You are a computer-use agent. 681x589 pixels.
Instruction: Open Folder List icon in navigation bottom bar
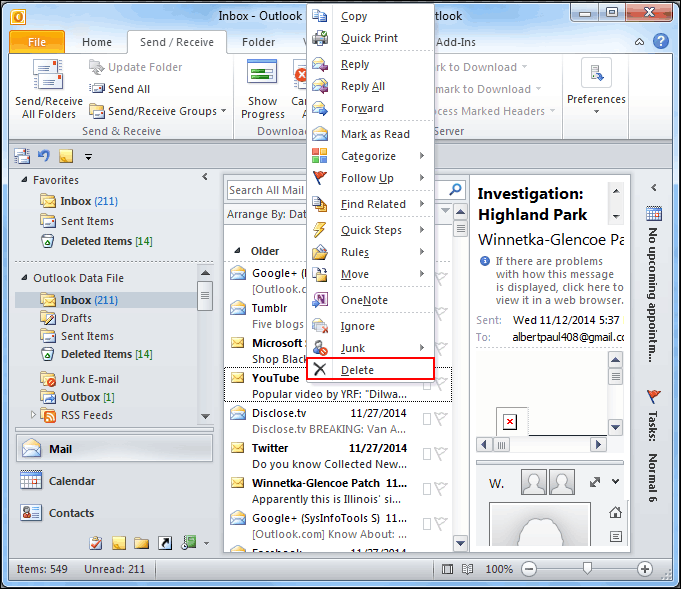click(141, 543)
